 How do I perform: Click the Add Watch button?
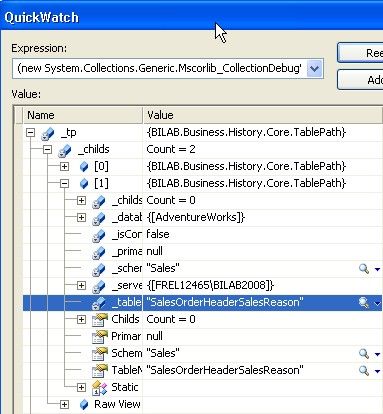pyautogui.click(x=360, y=80)
